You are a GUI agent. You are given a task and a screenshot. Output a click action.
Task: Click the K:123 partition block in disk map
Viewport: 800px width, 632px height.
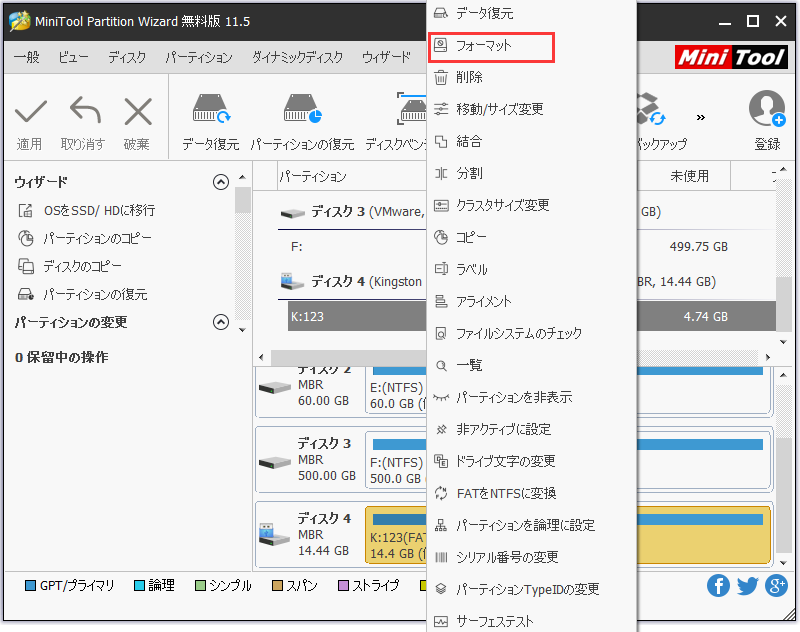[396, 535]
